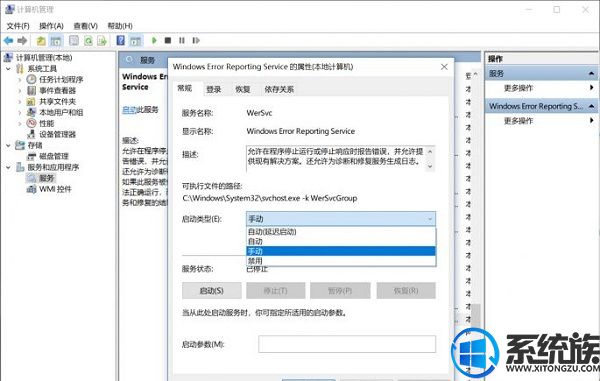Open the 操作(A) menu

pyautogui.click(x=51, y=26)
